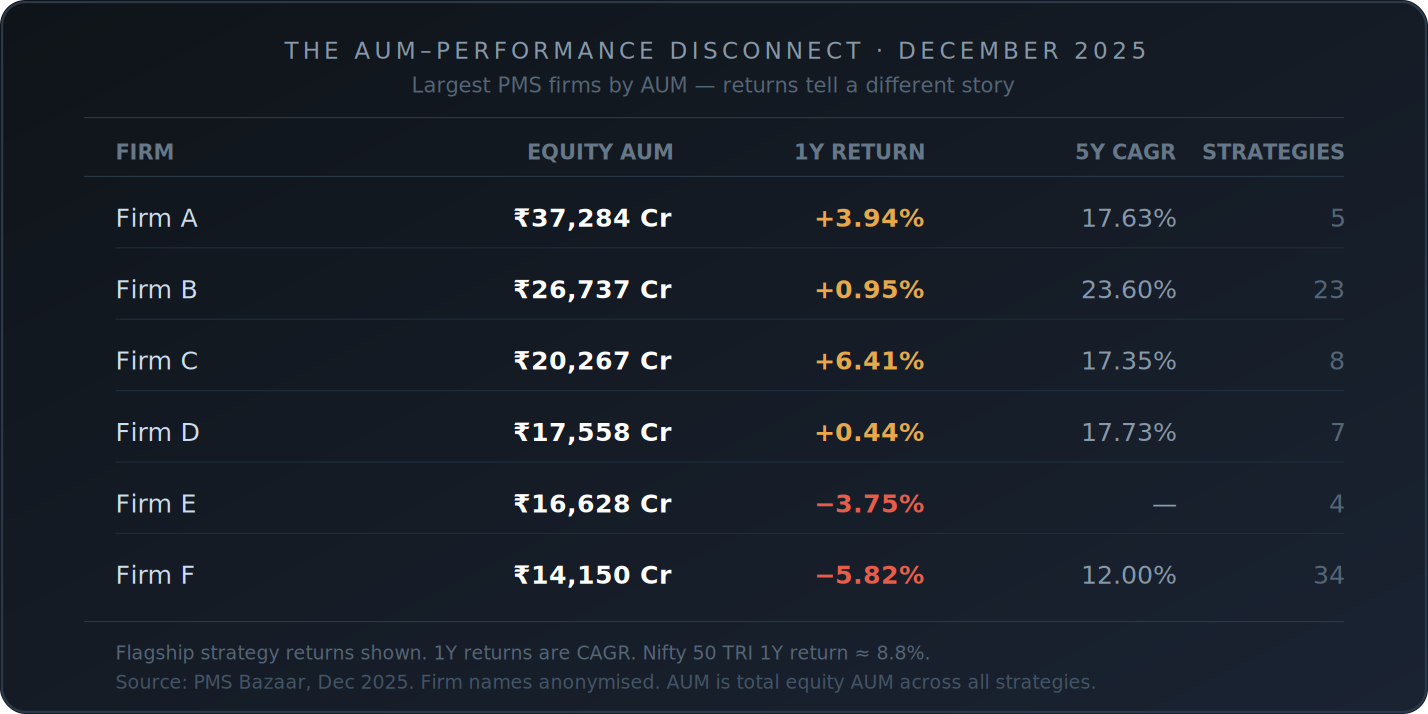Click the STRATEGIES column header
The image size is (1428, 714).
tap(1272, 152)
